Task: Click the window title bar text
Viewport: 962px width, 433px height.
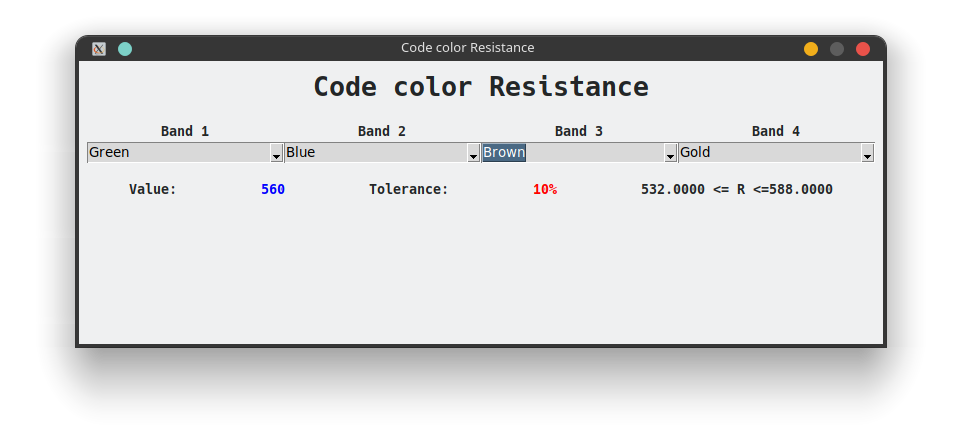Action: 468,48
